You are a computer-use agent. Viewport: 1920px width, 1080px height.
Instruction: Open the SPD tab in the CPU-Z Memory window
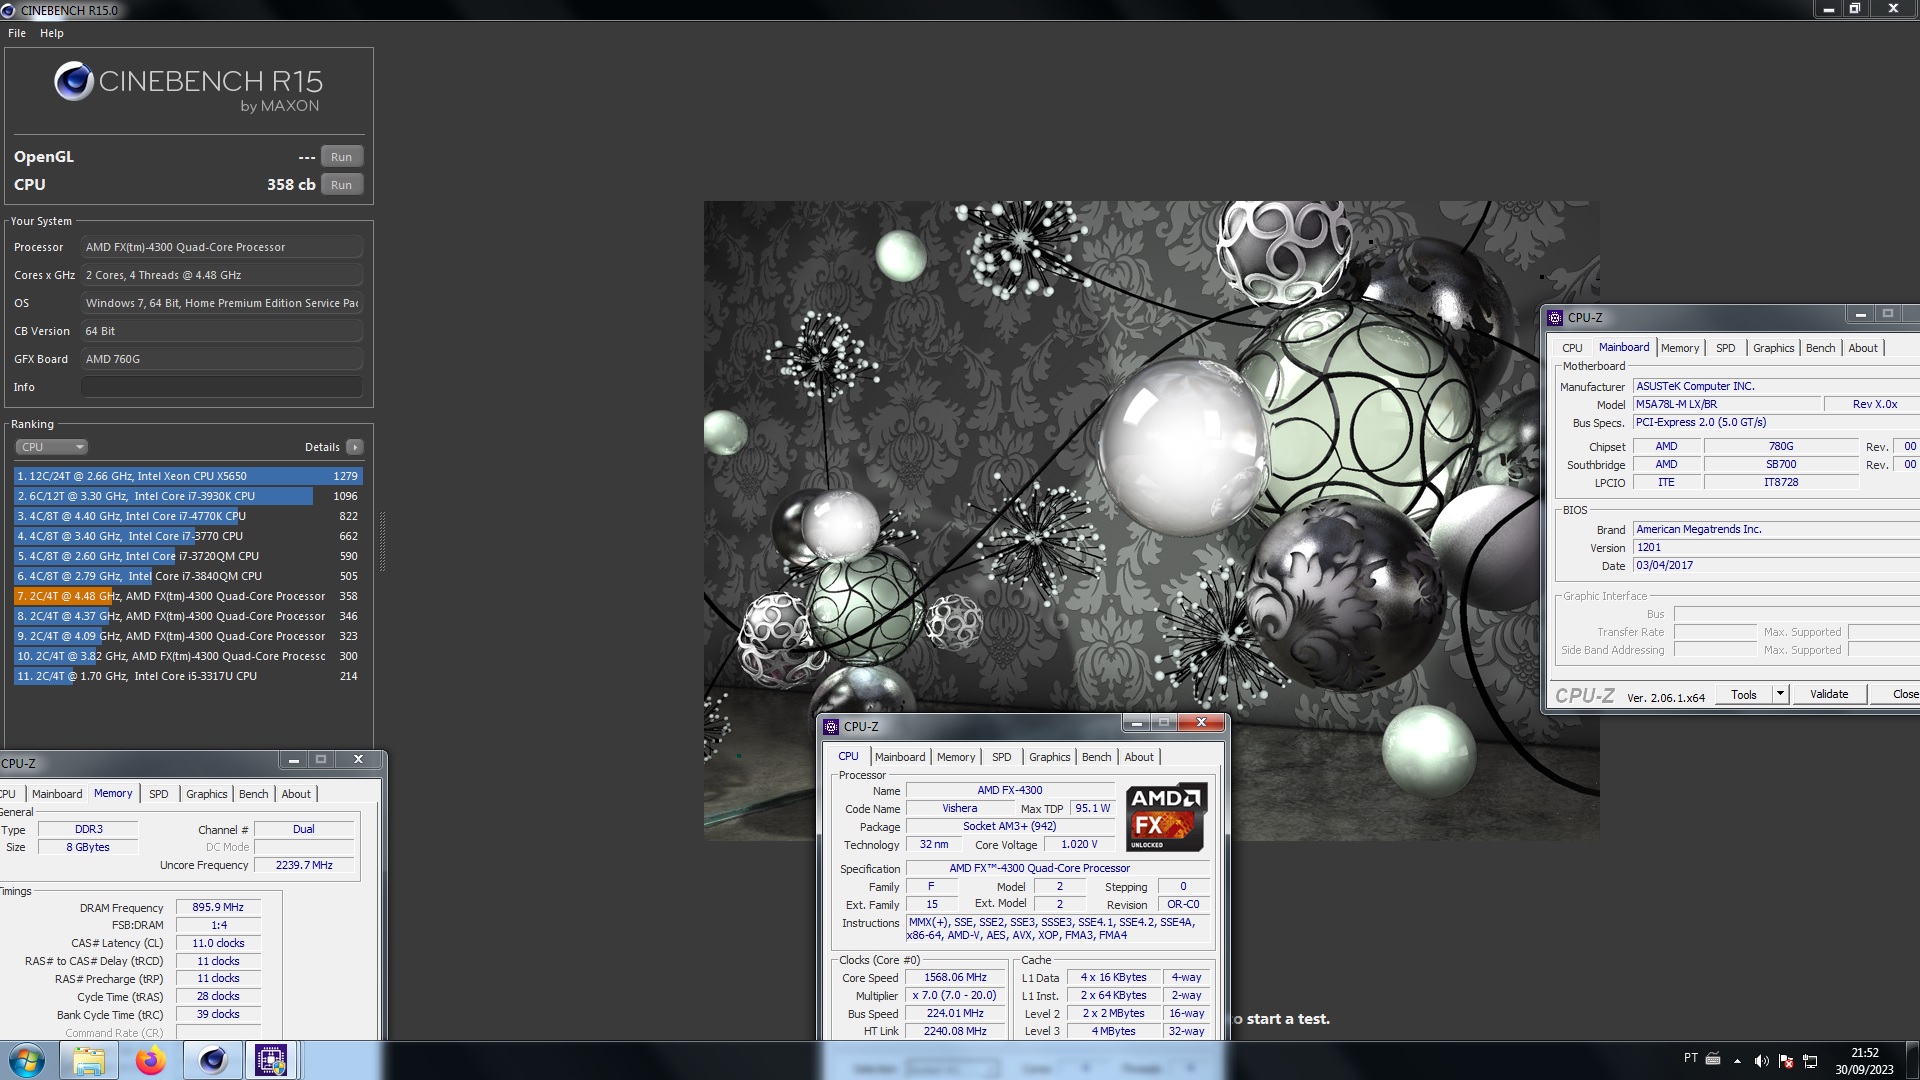point(158,794)
